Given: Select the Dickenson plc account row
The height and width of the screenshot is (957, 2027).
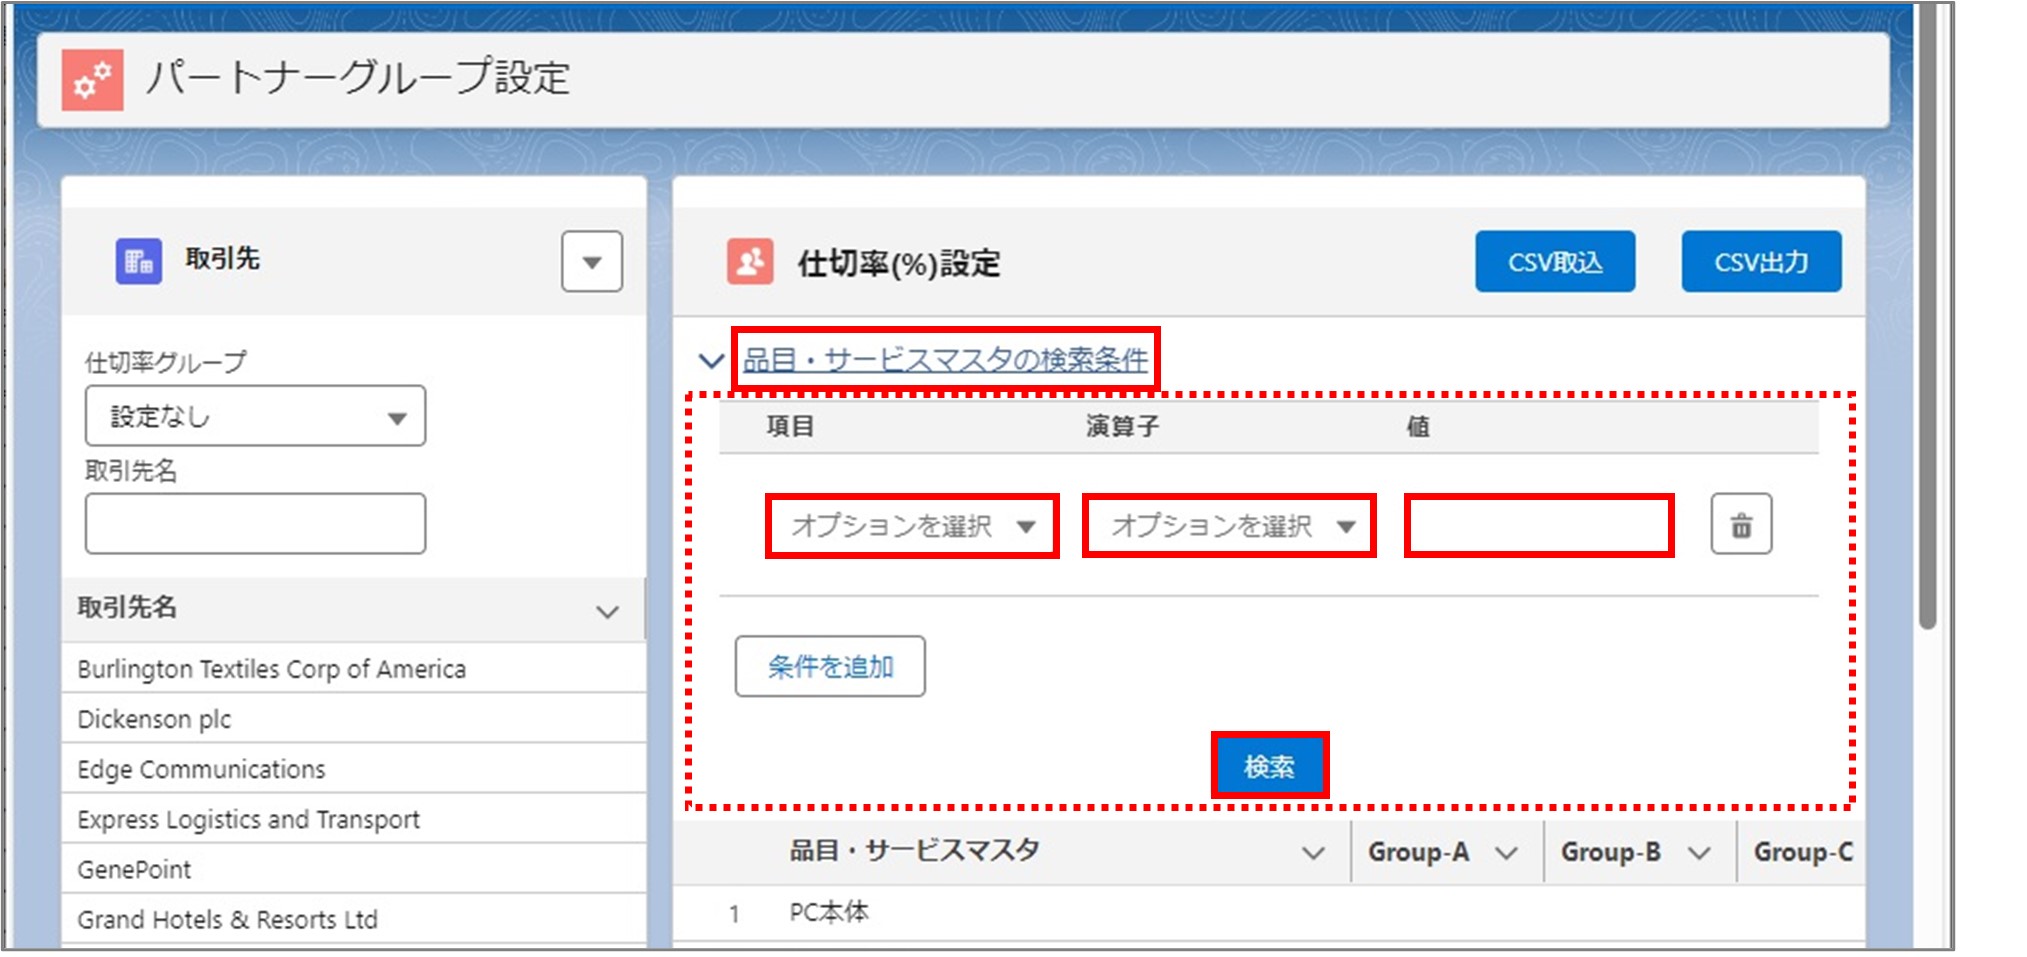Looking at the screenshot, I should (x=353, y=718).
